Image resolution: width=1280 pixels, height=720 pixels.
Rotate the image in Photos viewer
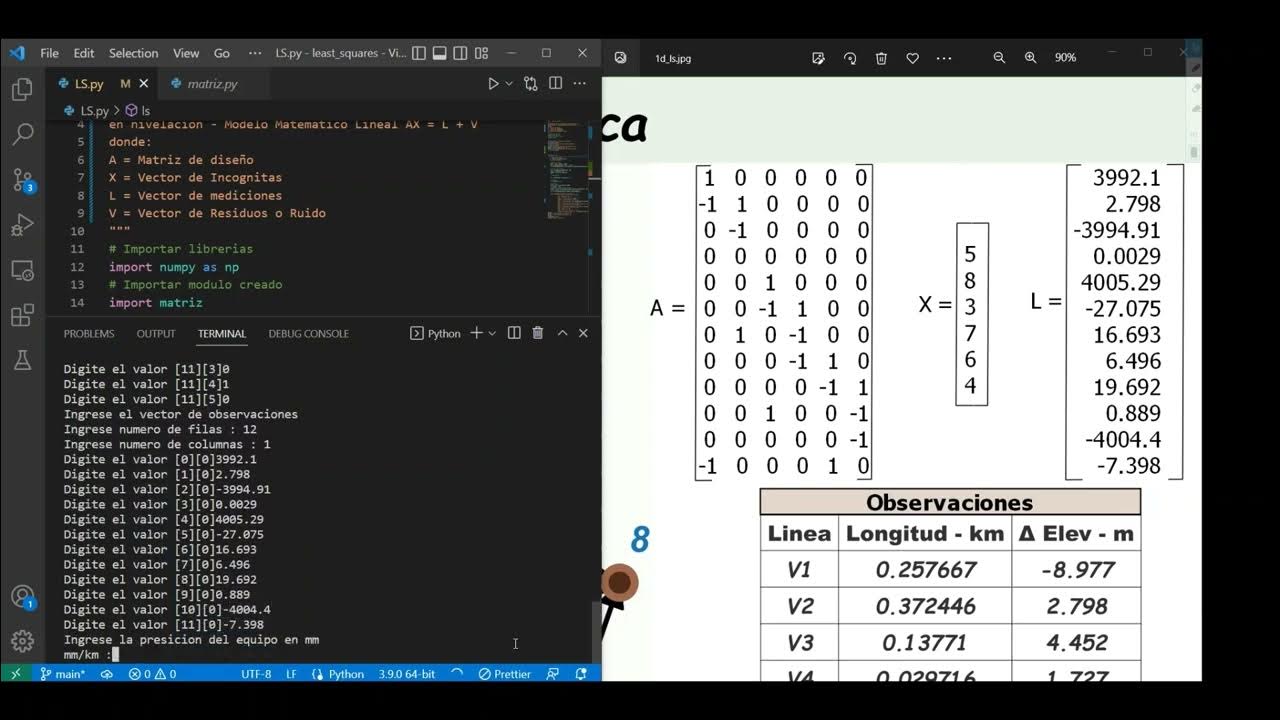tap(850, 58)
